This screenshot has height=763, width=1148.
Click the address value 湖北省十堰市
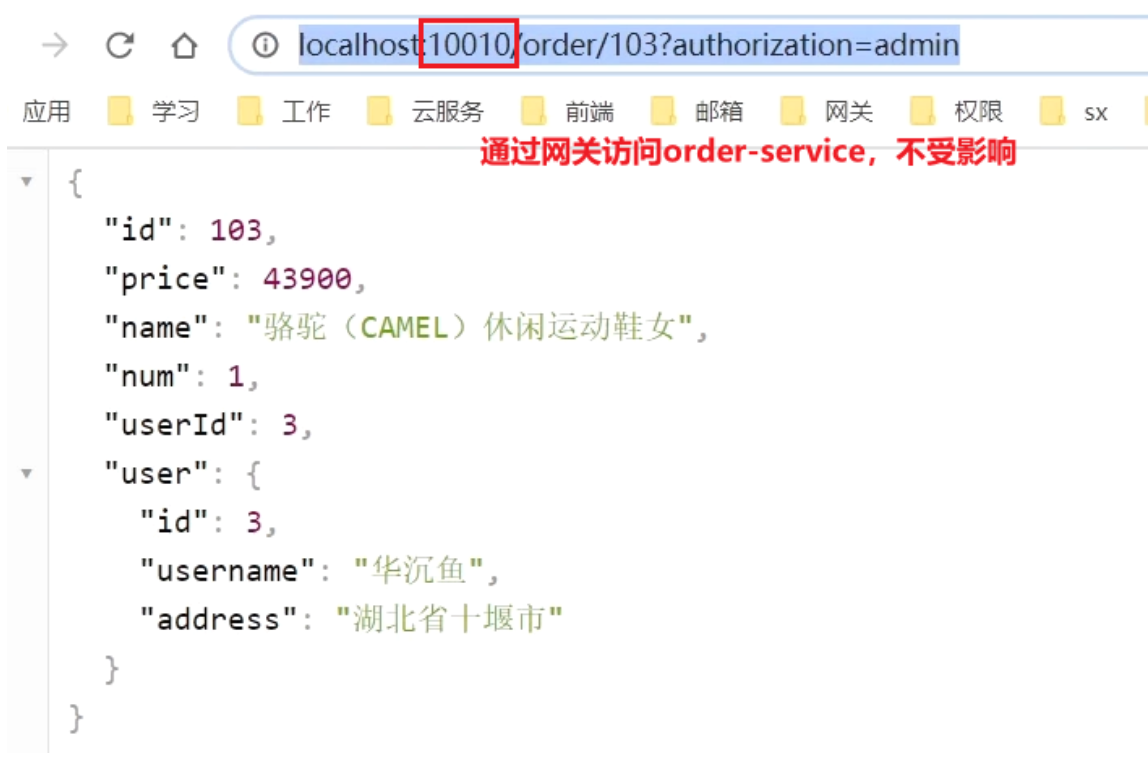click(450, 619)
